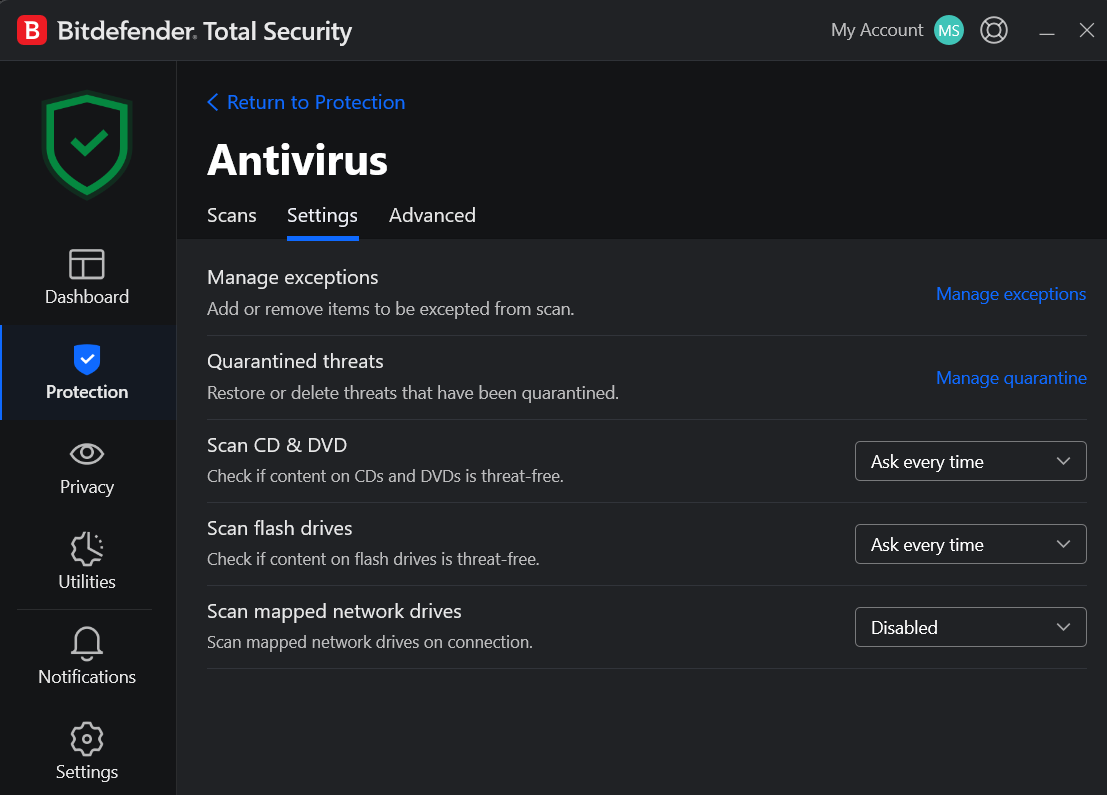Open the Utilities clock icon

pos(87,549)
